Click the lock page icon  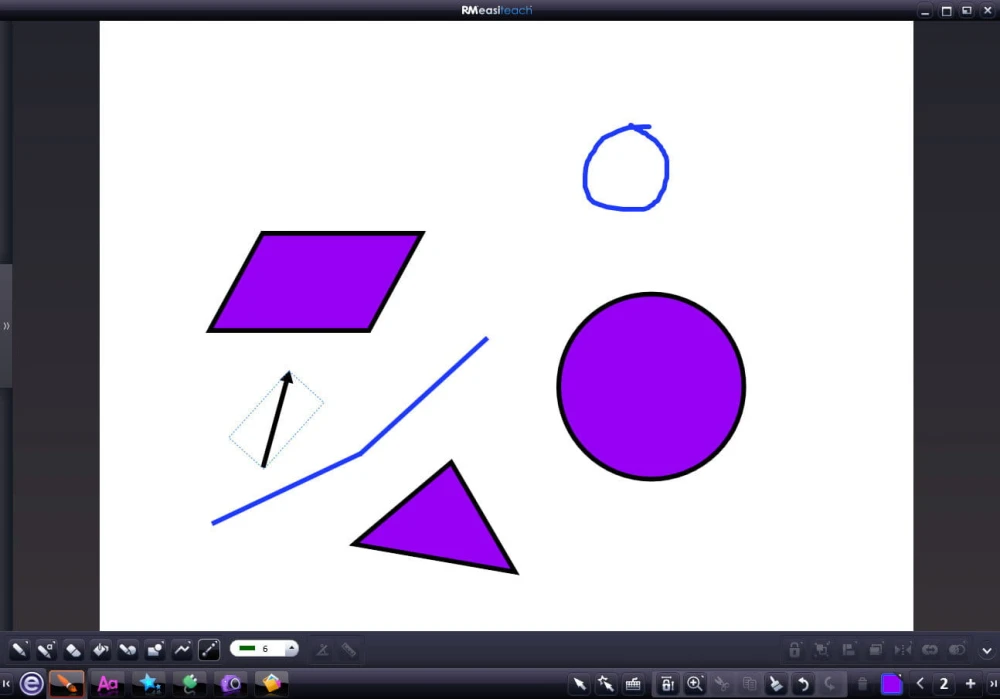click(x=667, y=684)
